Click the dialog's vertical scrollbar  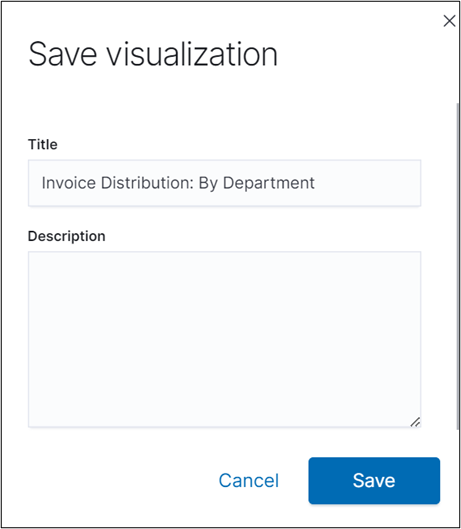(458, 267)
